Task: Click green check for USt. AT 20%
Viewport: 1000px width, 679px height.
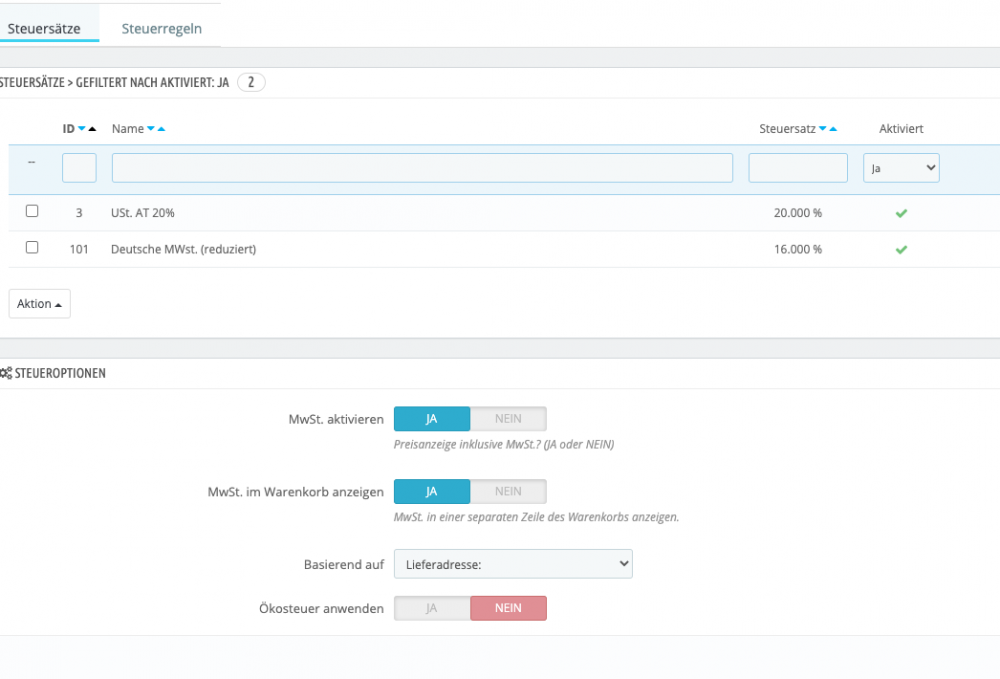Action: pos(901,213)
